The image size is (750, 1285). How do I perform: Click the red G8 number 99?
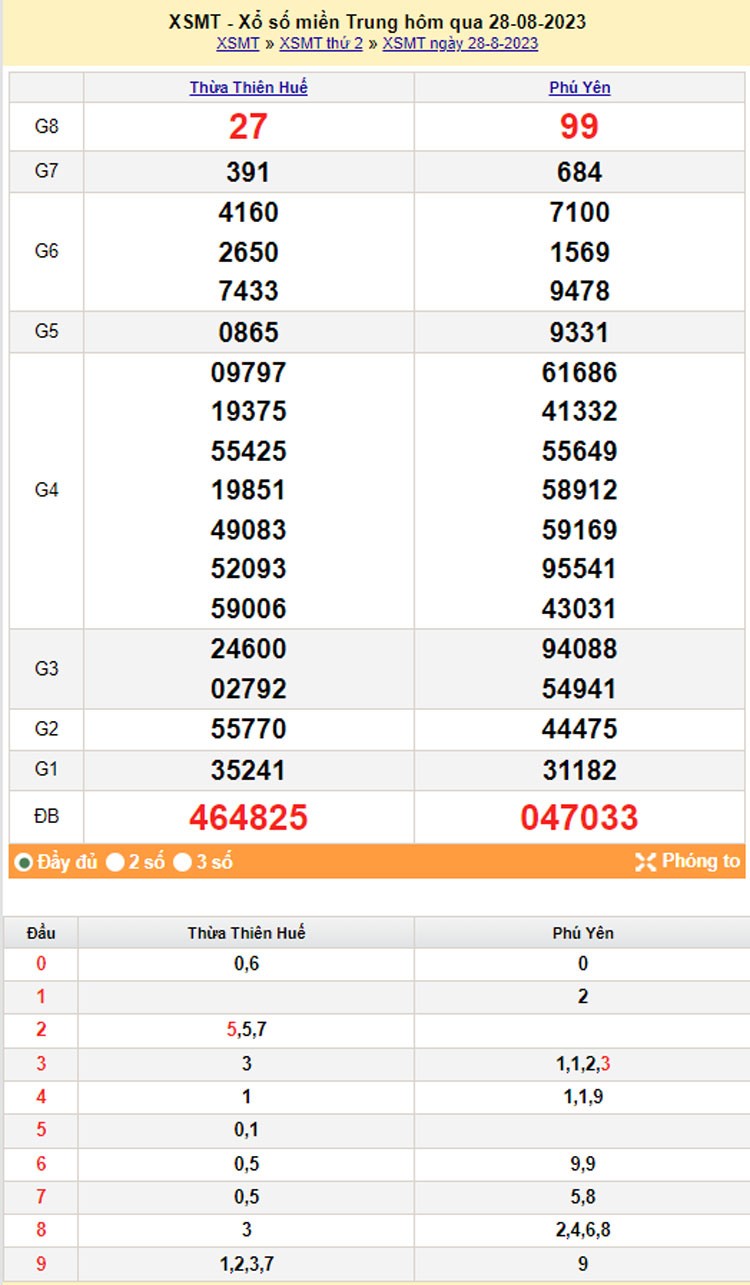coord(579,127)
